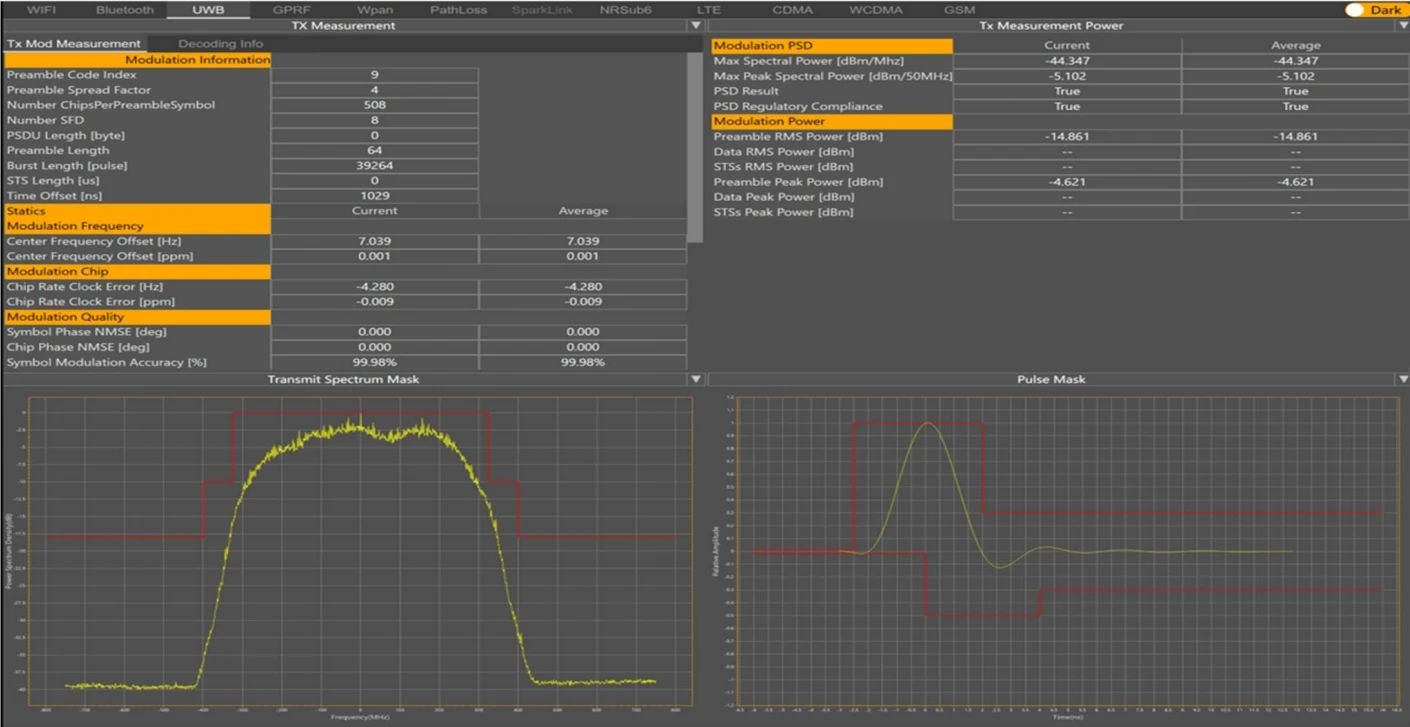Switch to Decoding Info tab
The width and height of the screenshot is (1410, 727).
220,44
